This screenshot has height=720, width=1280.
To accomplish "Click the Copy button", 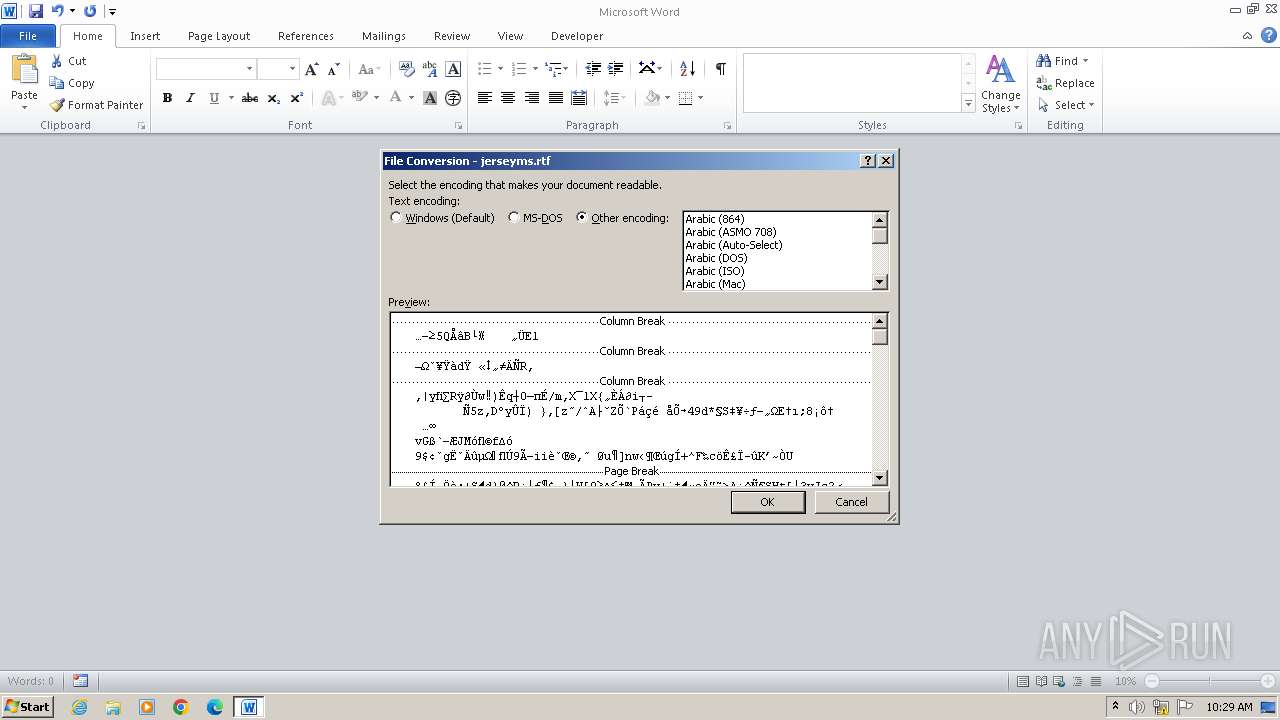I will (72, 83).
